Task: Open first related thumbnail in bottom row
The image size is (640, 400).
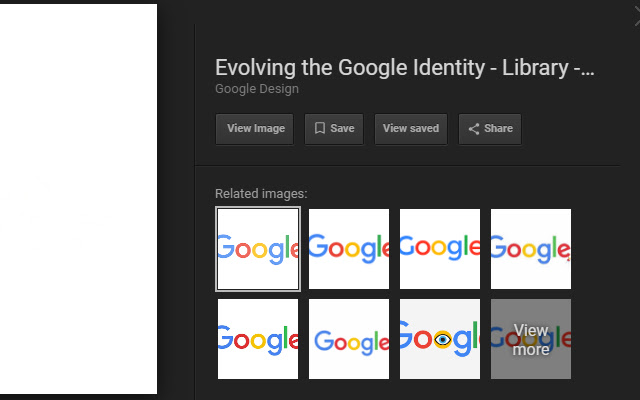Action: point(258,339)
